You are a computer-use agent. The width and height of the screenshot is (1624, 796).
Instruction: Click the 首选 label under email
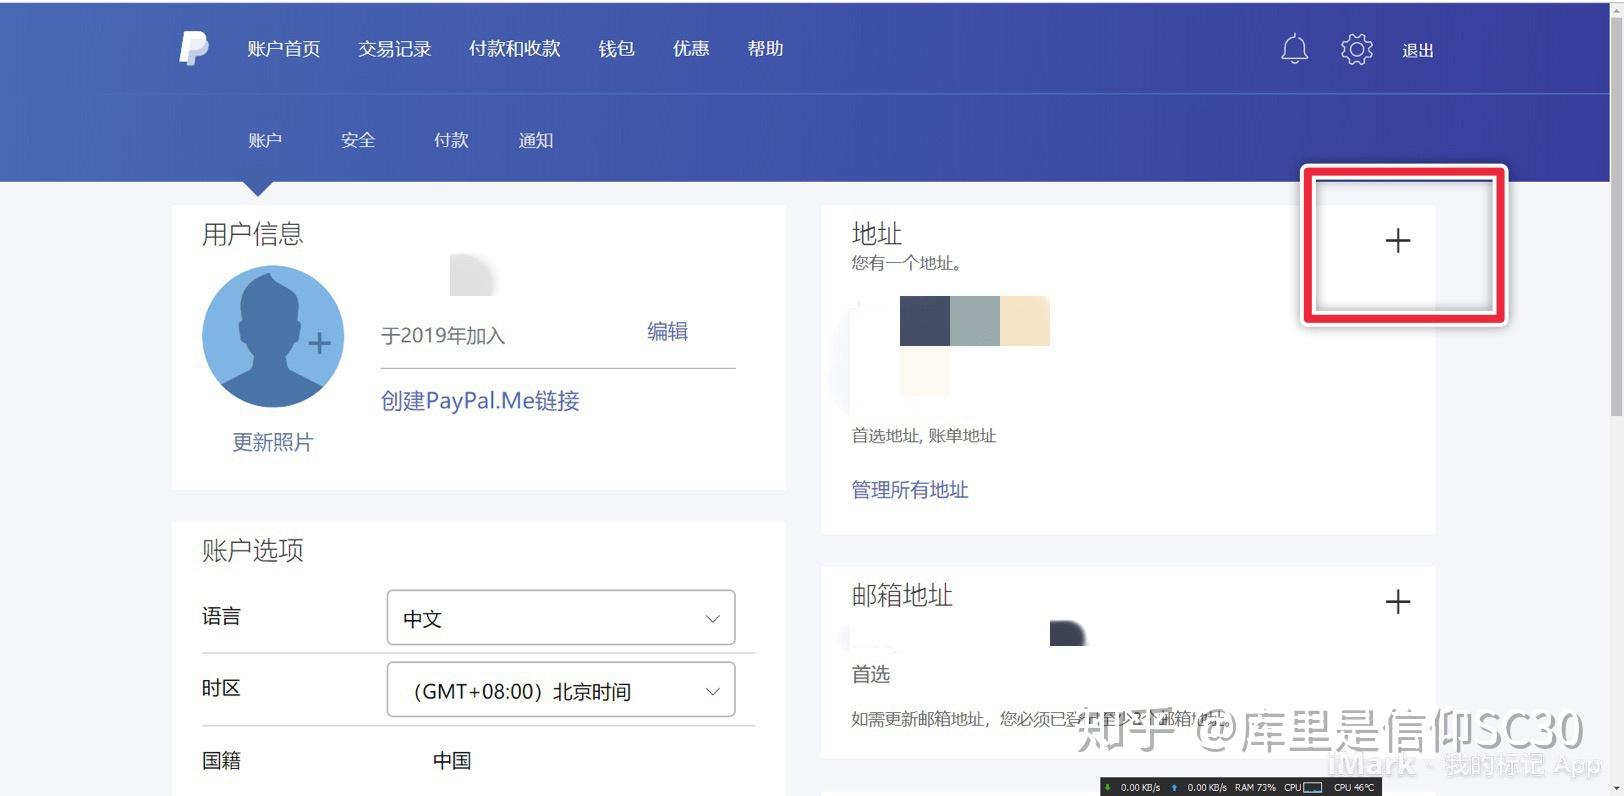pyautogui.click(x=871, y=675)
